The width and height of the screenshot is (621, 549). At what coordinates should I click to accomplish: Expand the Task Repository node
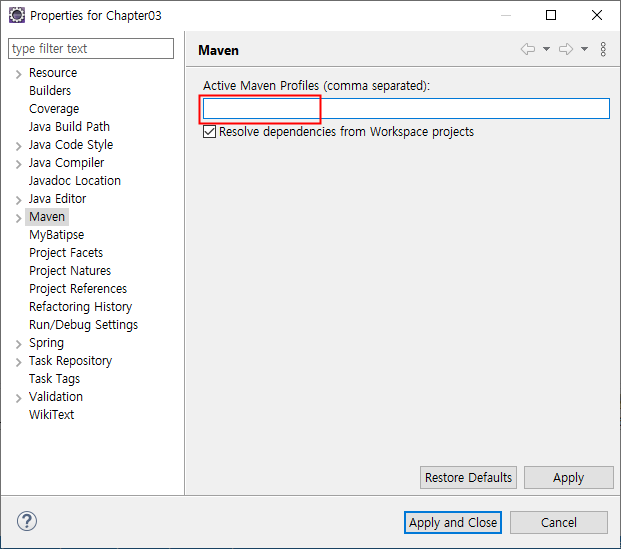(x=18, y=362)
